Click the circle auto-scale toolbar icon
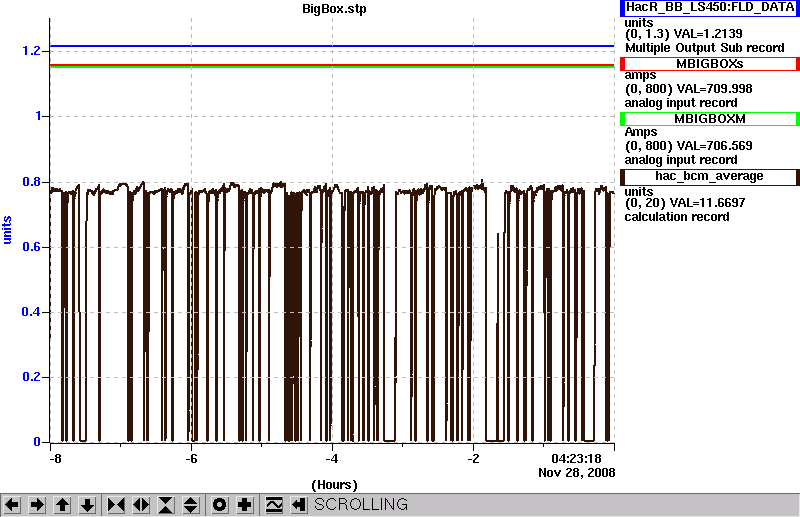 (219, 505)
